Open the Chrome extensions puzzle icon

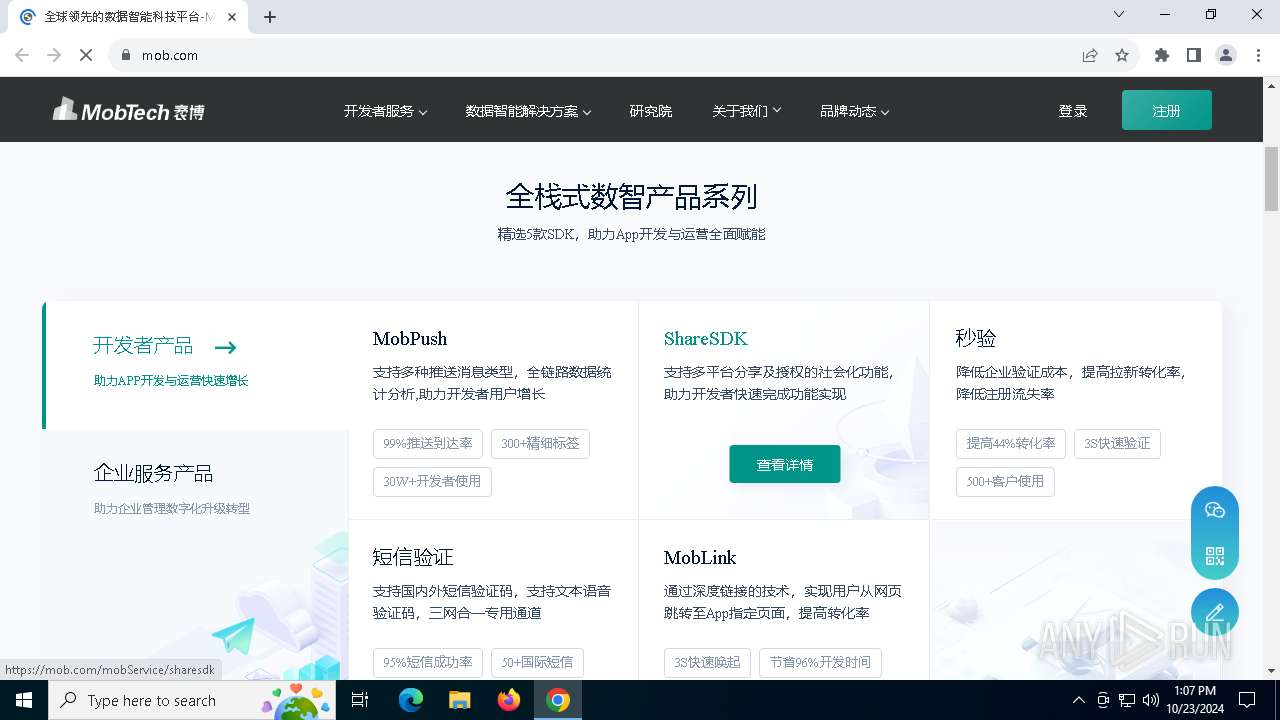[1162, 55]
